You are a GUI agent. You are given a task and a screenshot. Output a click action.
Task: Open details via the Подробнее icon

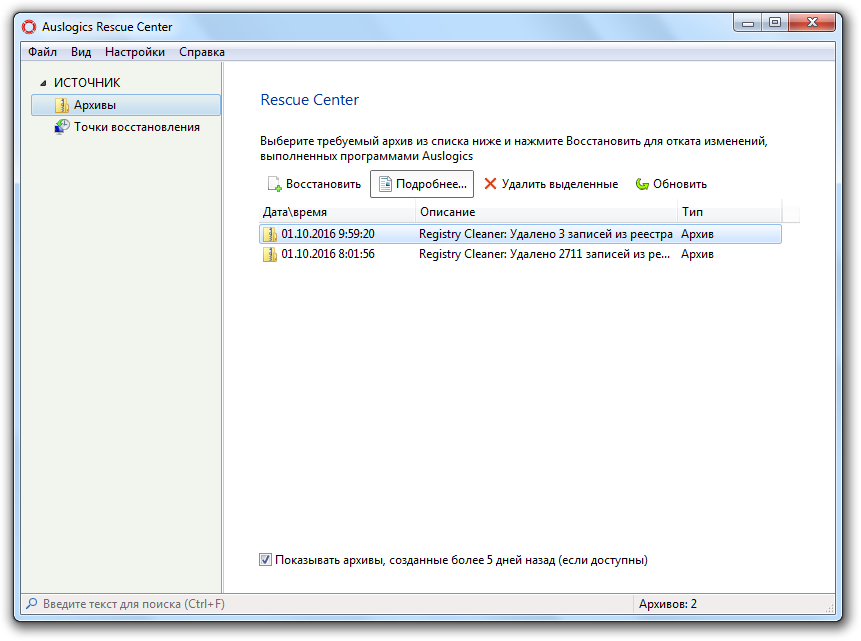point(384,184)
